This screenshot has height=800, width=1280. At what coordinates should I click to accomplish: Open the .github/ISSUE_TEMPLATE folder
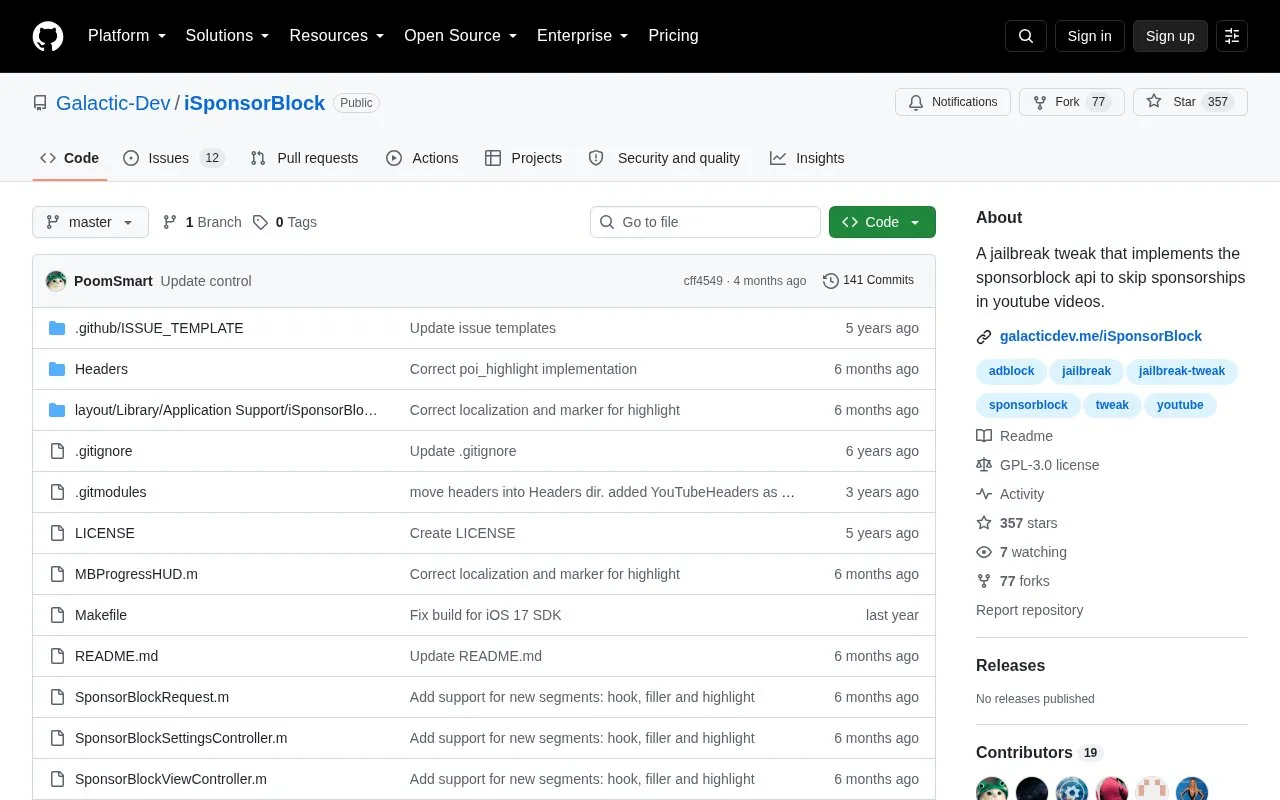pos(159,328)
